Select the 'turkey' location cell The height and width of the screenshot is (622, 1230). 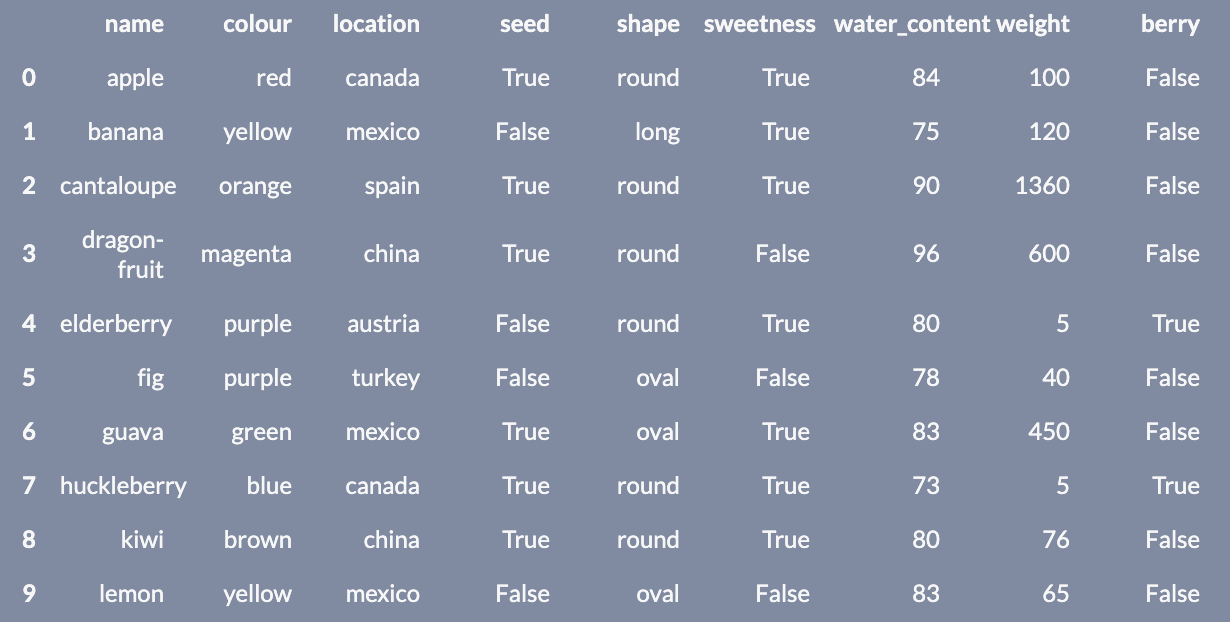coord(385,378)
